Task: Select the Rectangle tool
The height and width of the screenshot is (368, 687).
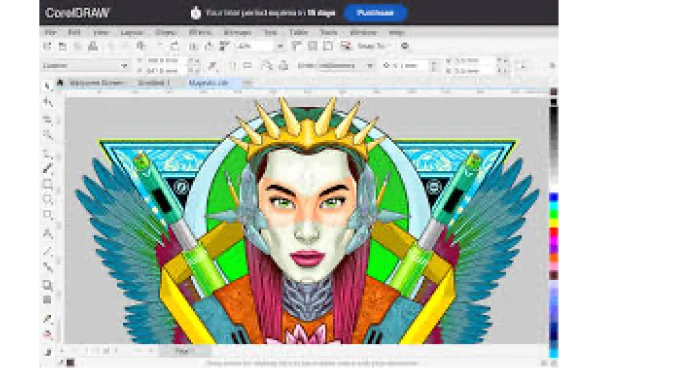Action: coord(47,184)
